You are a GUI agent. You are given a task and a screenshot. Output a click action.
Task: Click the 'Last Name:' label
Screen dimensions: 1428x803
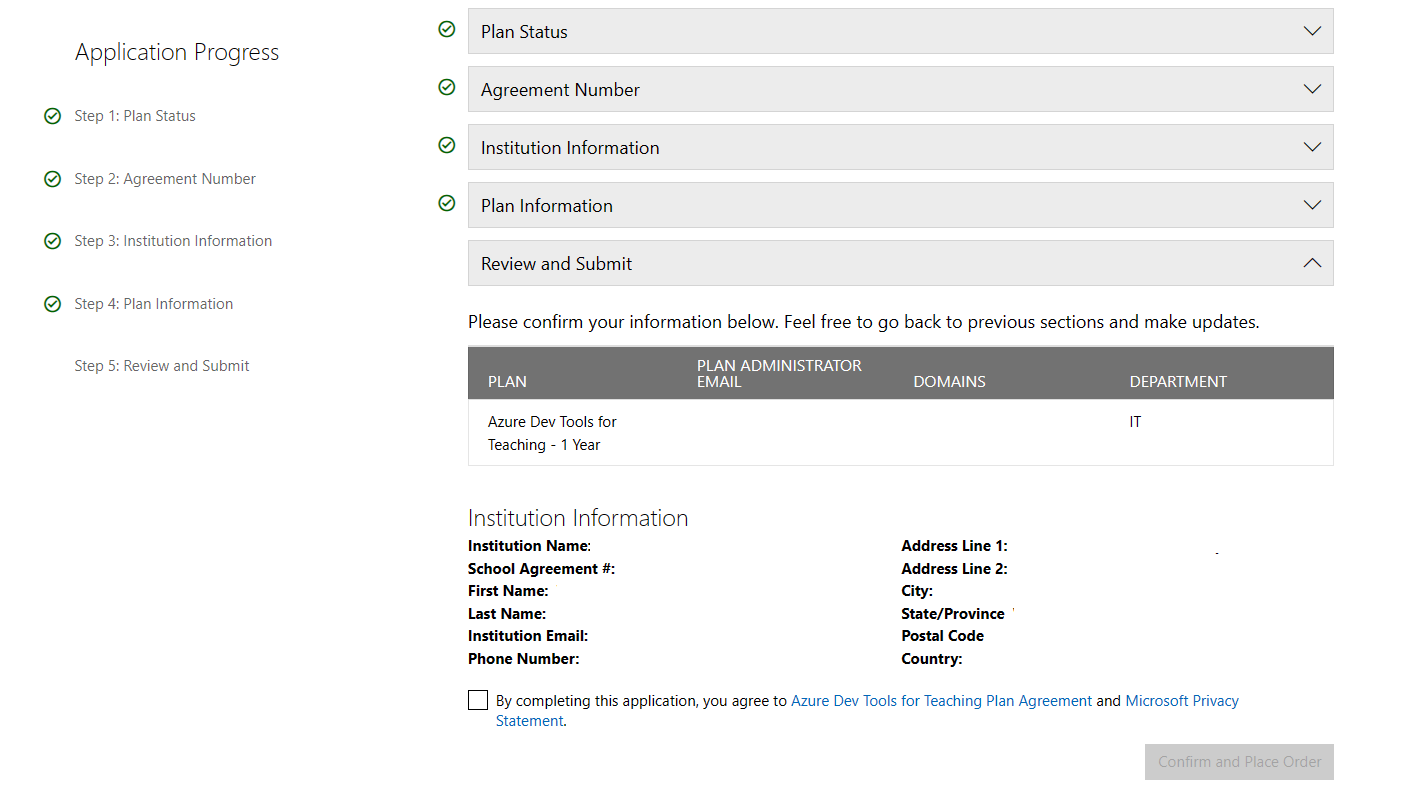pyautogui.click(x=507, y=614)
